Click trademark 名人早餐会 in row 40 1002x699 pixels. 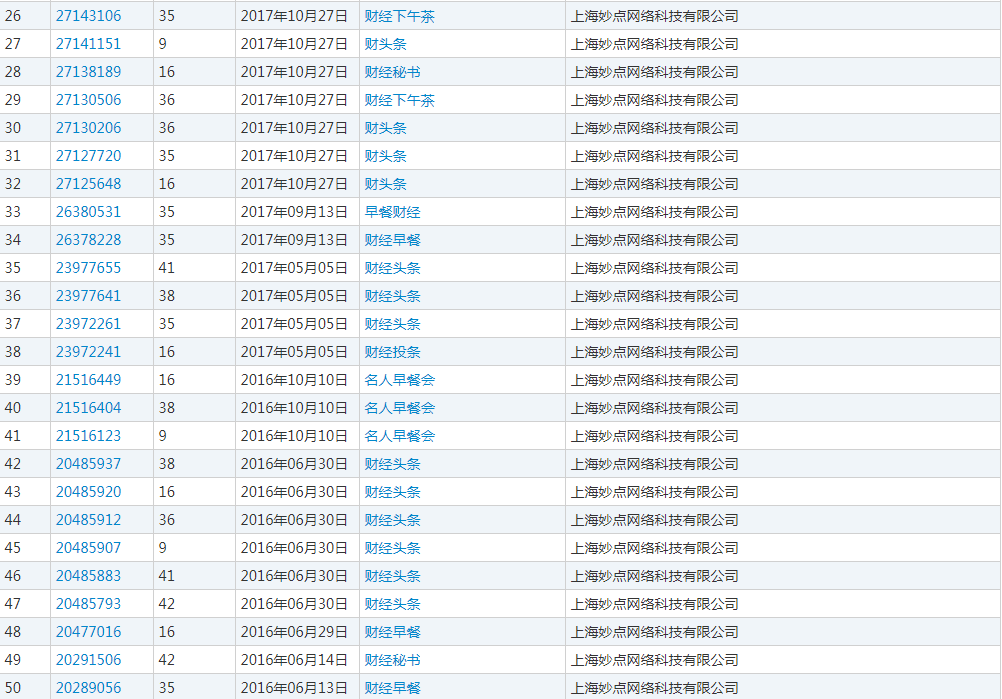[x=399, y=408]
